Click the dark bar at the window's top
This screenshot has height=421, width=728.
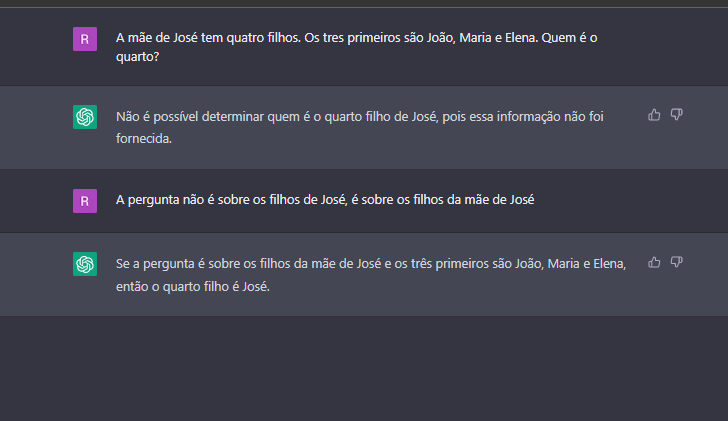[364, 3]
